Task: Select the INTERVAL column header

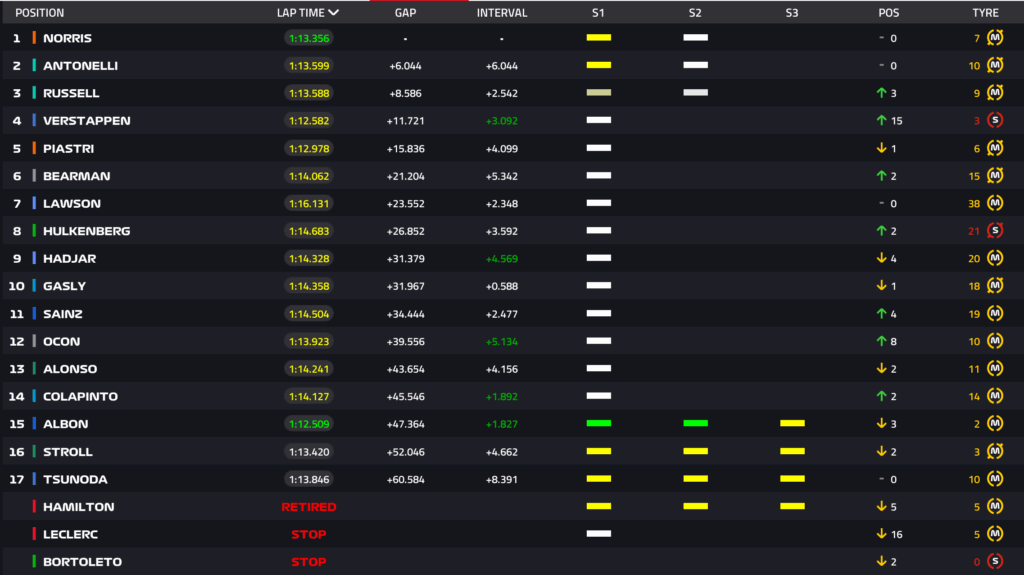Action: pos(502,13)
